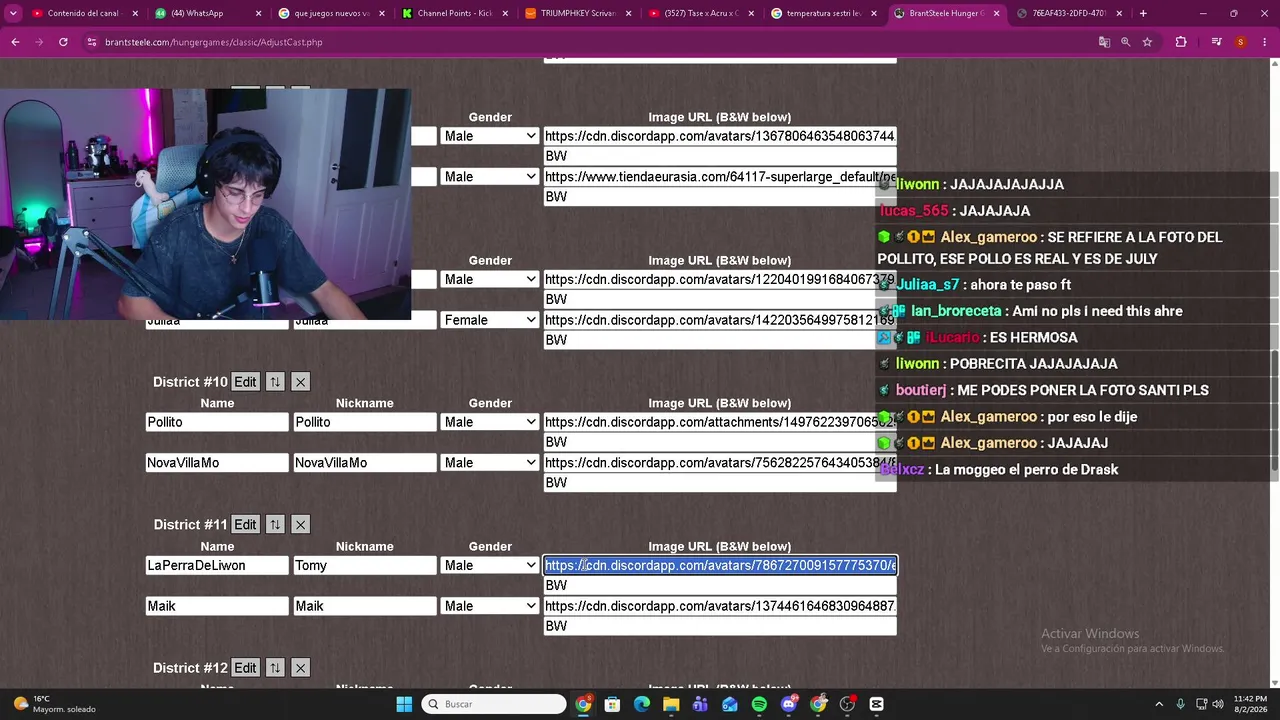Switch to the TRIUMPHKEY Scrivan tab
The width and height of the screenshot is (1280, 720).
click(x=577, y=13)
